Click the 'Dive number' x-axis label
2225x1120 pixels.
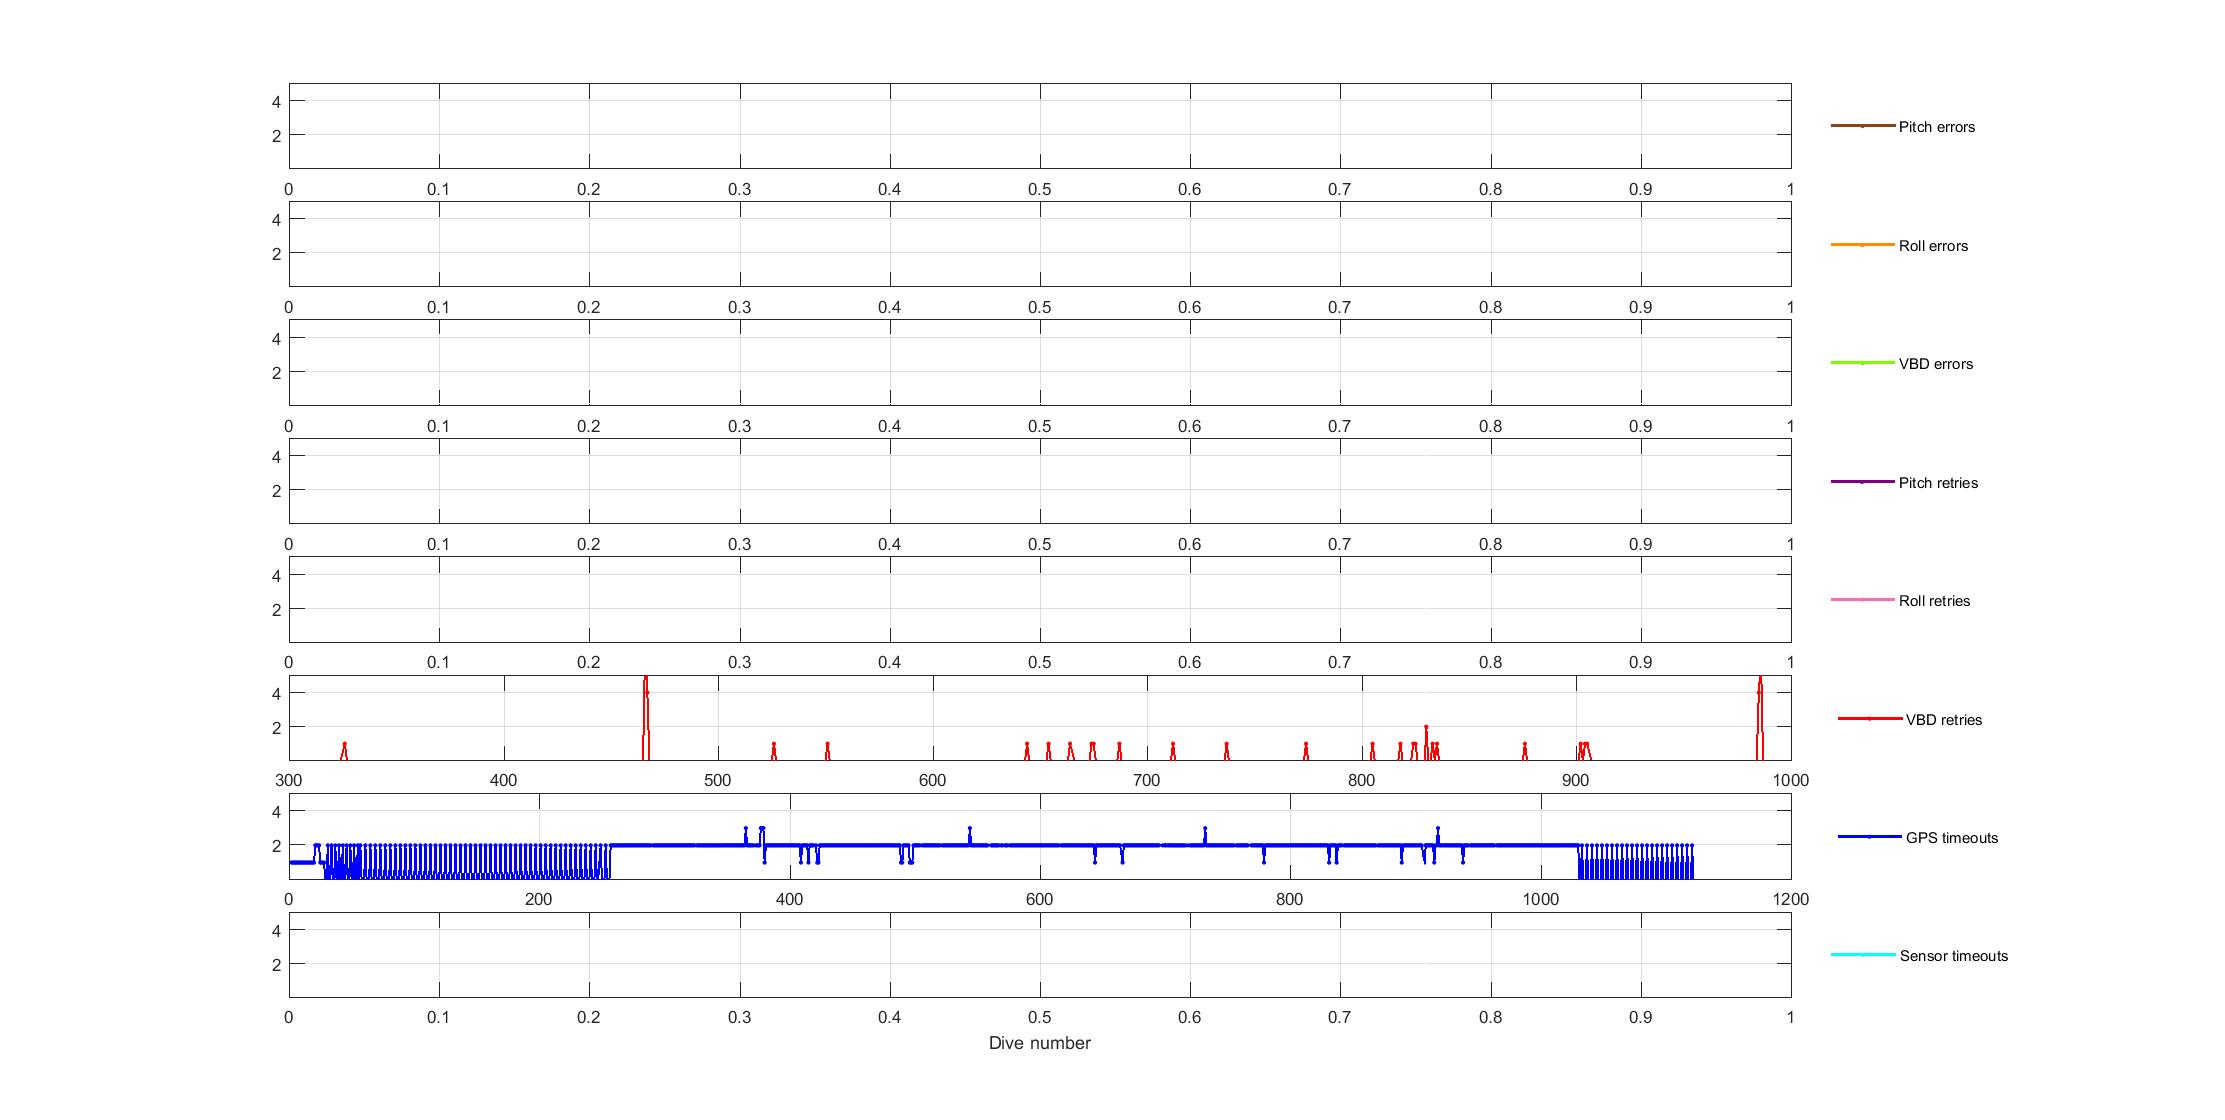click(1039, 1043)
